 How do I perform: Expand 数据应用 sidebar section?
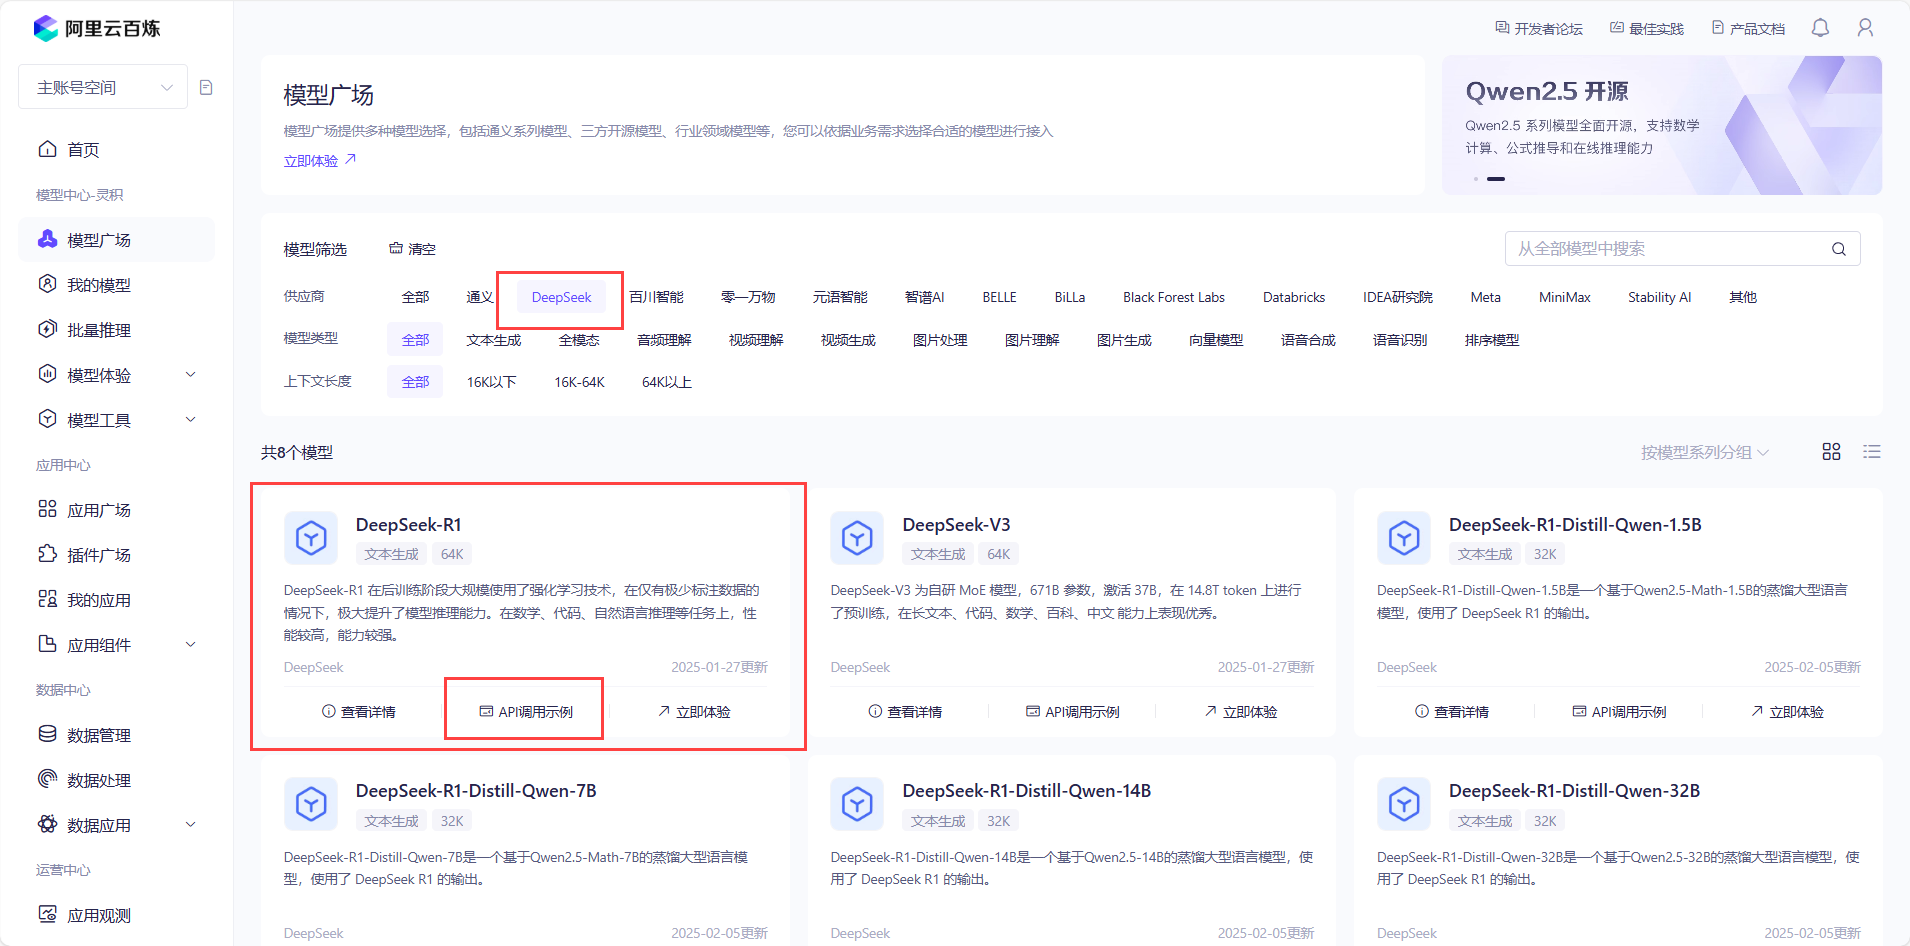(116, 825)
